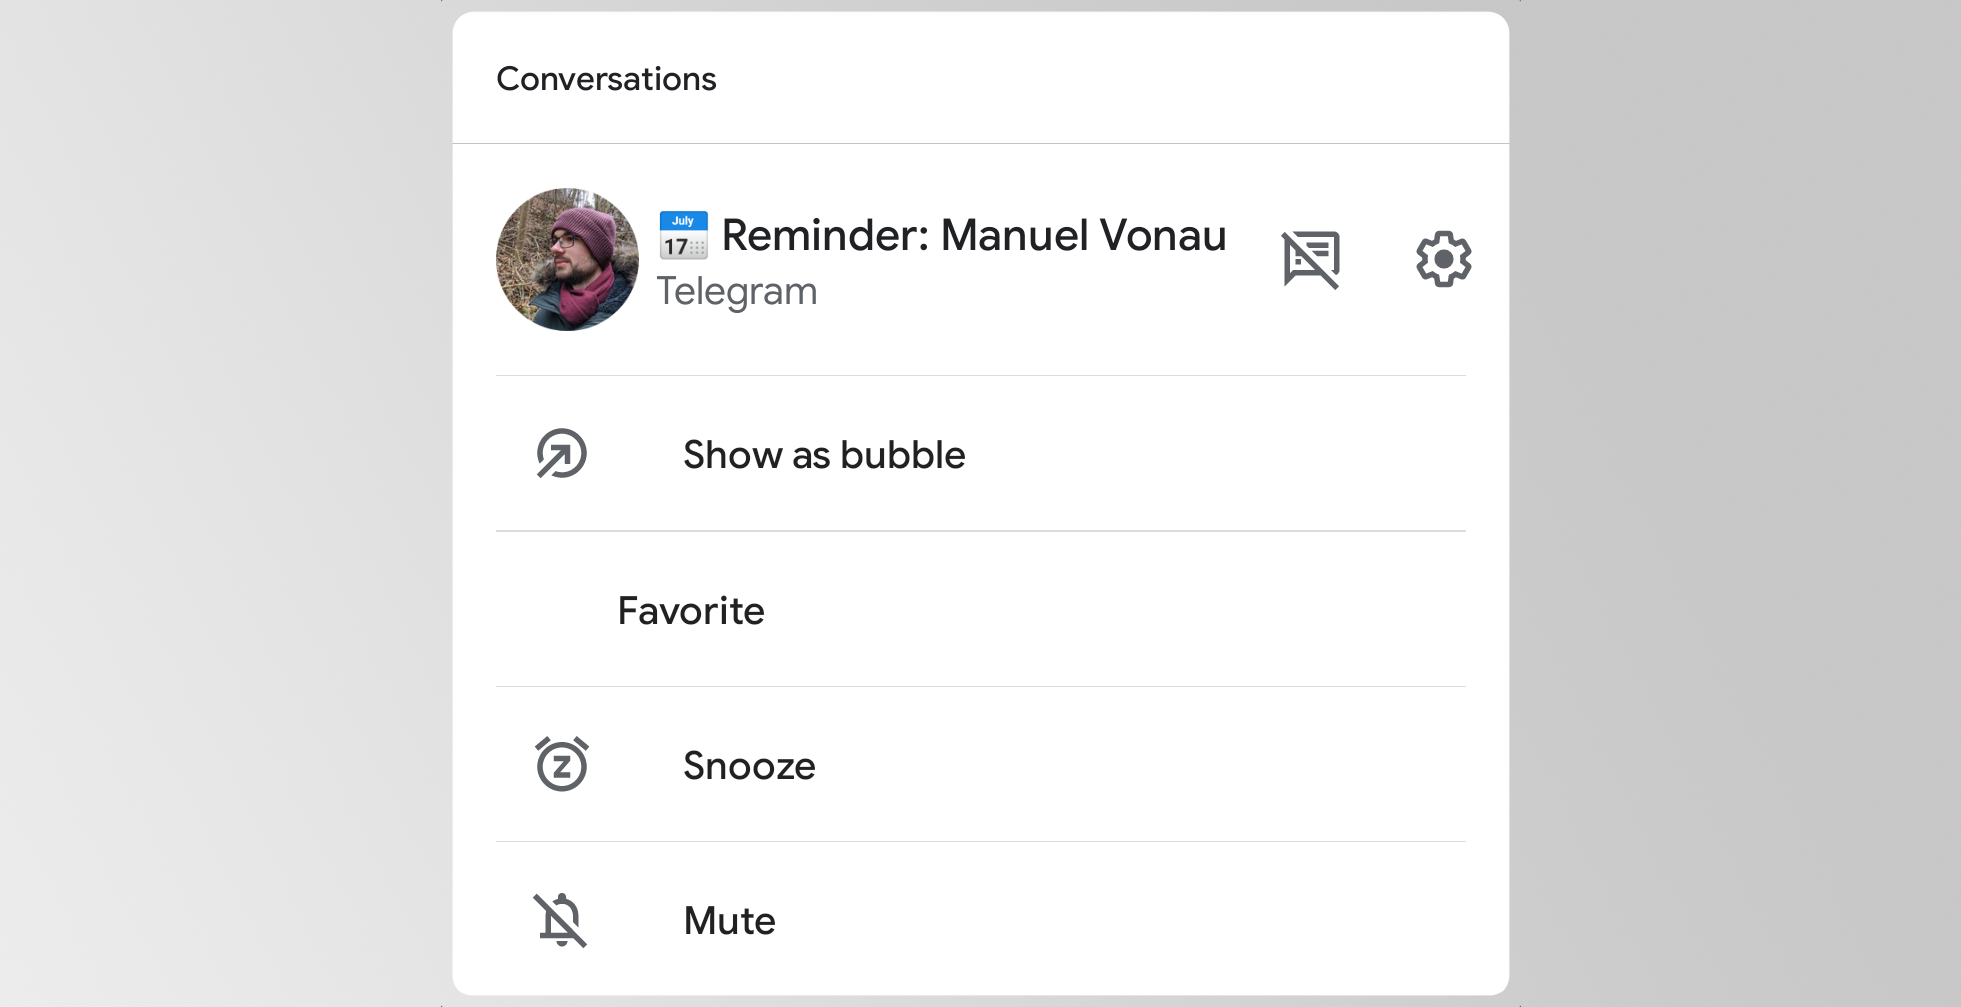
Task: Open the Reminder: Manuel Vonau notification
Action: (x=975, y=236)
